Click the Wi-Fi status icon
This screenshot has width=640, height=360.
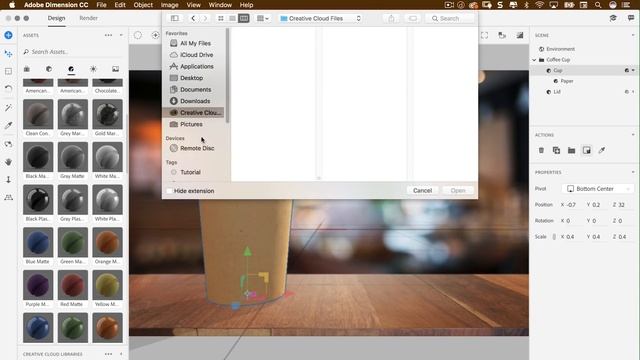tap(540, 5)
